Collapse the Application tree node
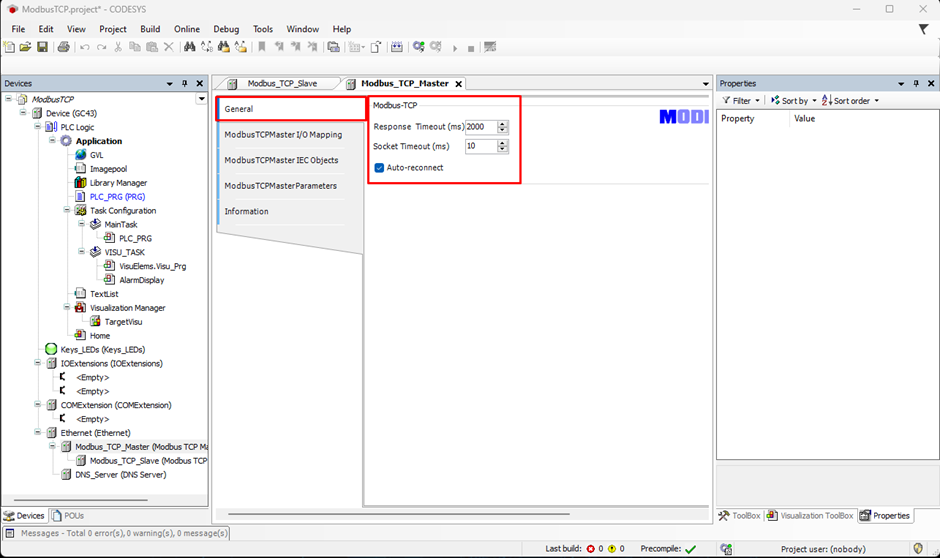 point(52,140)
